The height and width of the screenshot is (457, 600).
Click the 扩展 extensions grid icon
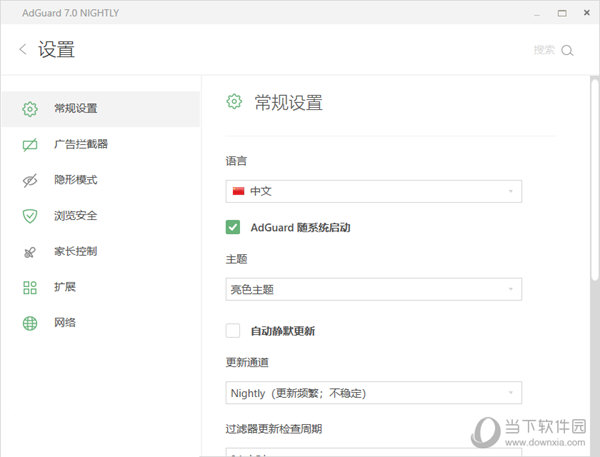tap(30, 287)
